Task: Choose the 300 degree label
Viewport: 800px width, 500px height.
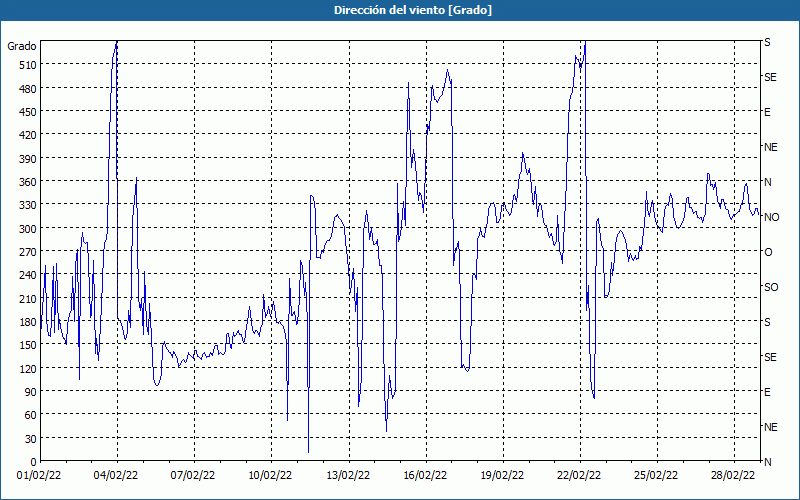Action: 28,229
